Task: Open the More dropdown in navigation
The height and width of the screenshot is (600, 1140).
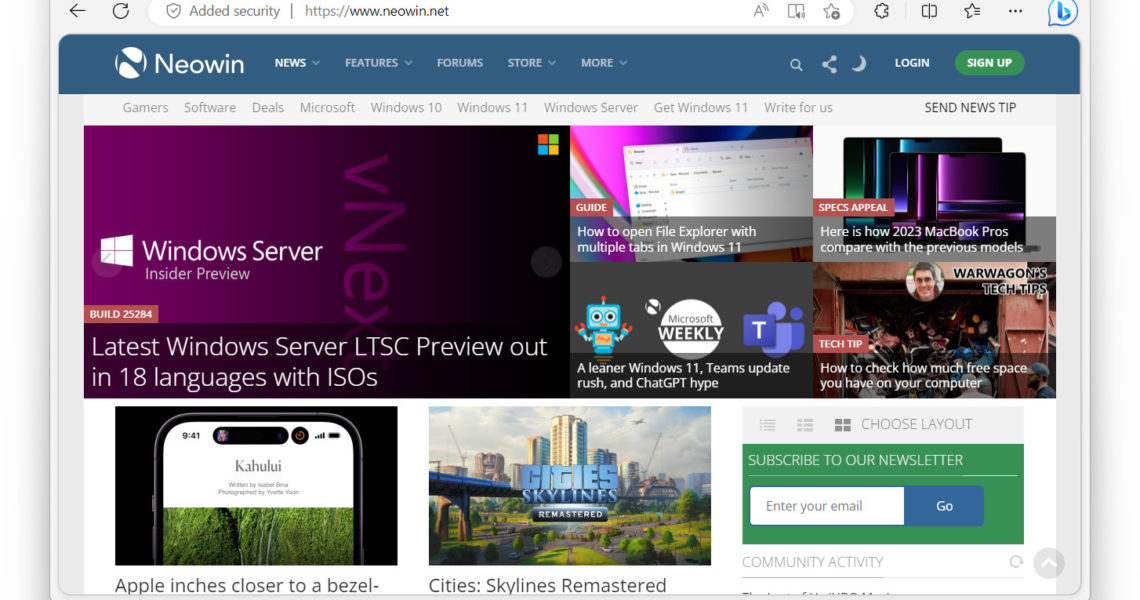Action: tap(604, 63)
